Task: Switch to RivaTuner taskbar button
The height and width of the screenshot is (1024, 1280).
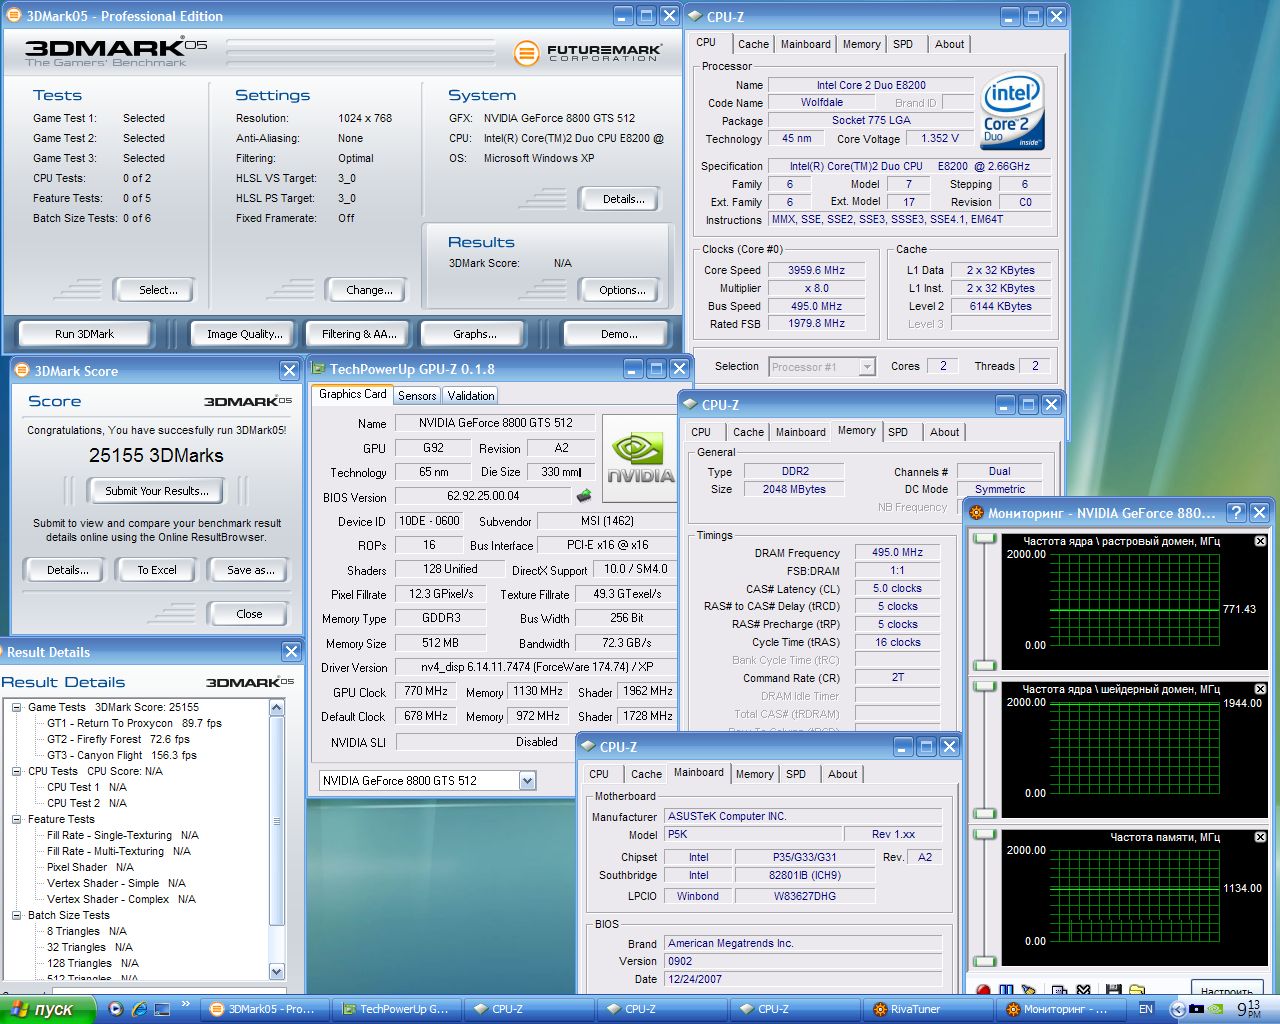Action: point(927,1009)
